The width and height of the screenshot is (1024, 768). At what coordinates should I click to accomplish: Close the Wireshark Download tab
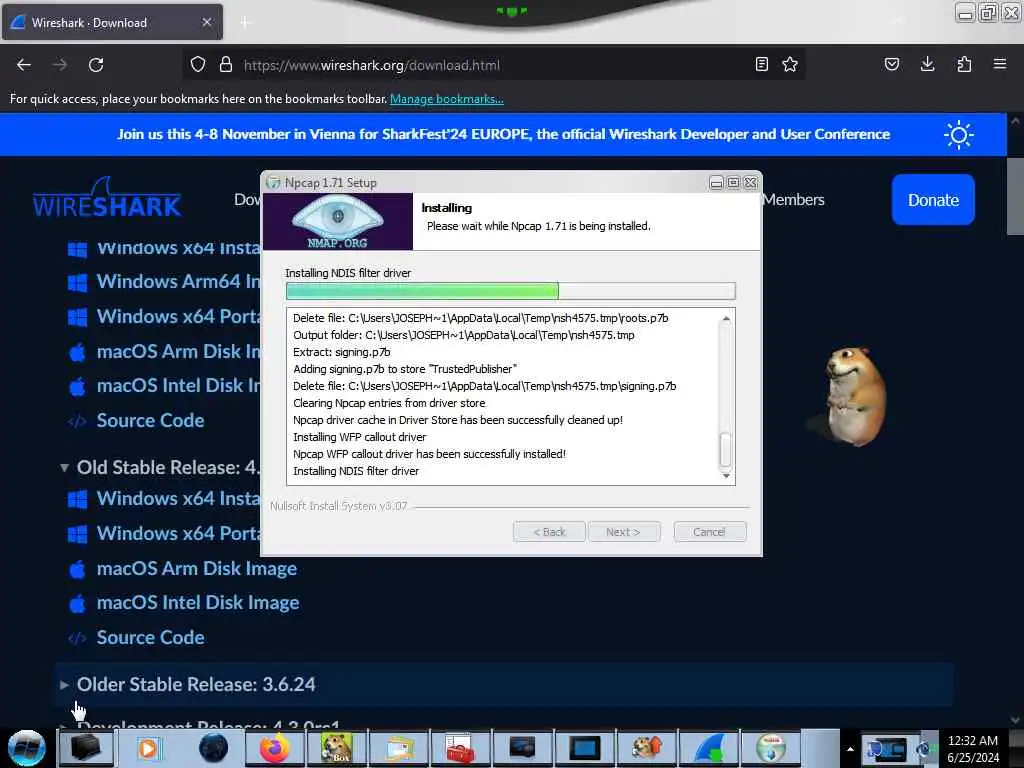[x=206, y=22]
